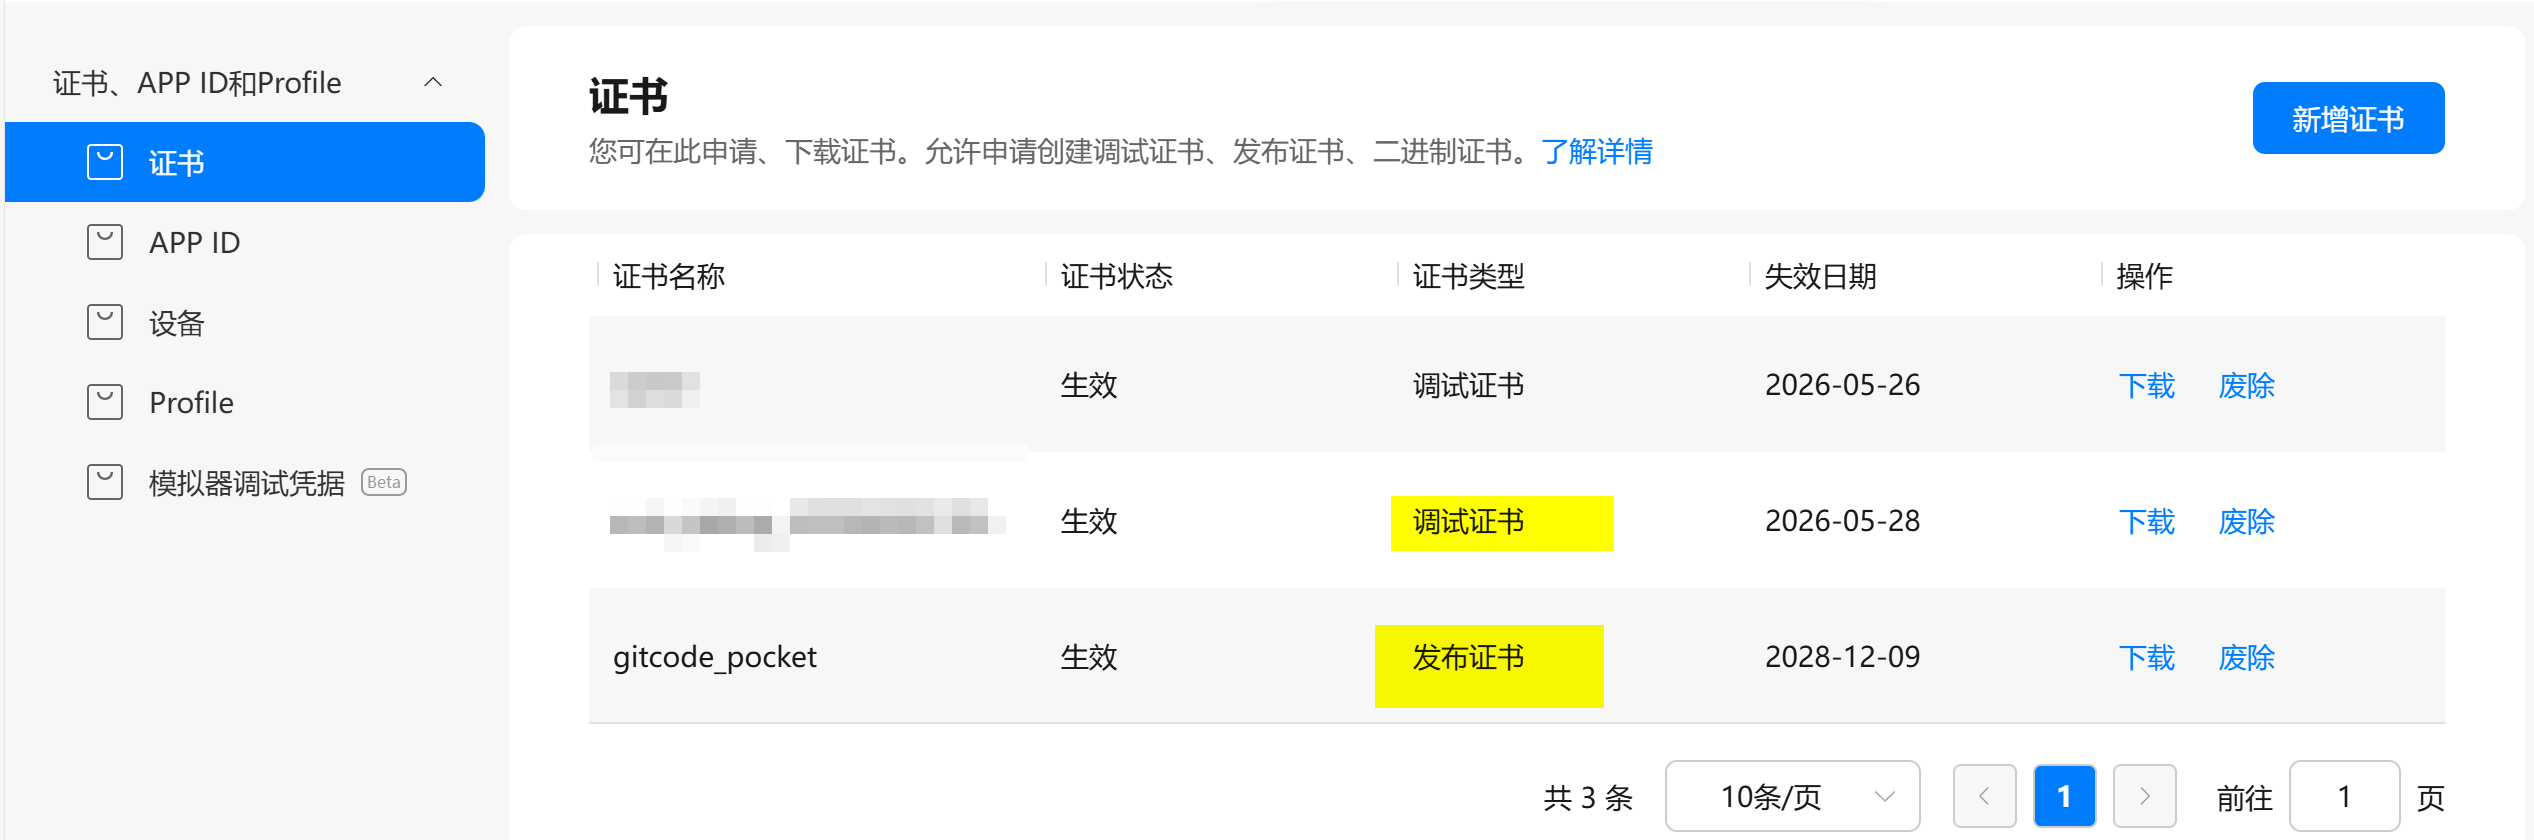The width and height of the screenshot is (2534, 840).
Task: Click the APP ID sidebar icon
Action: pyautogui.click(x=105, y=242)
